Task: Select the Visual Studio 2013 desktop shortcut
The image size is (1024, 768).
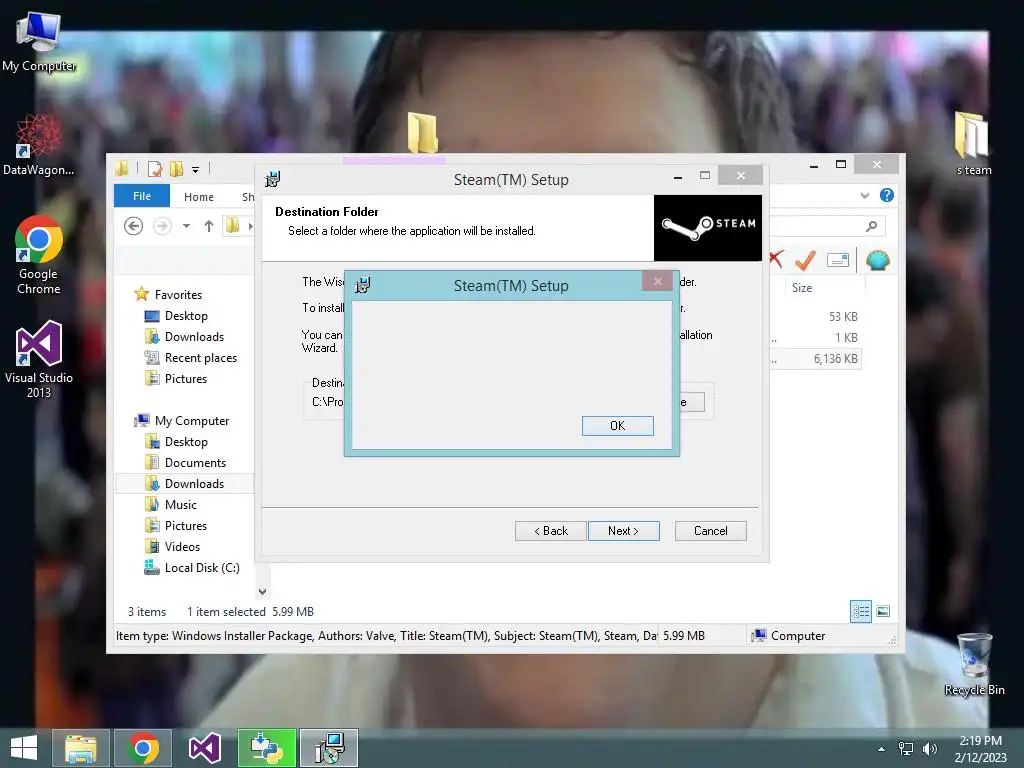Action: pyautogui.click(x=39, y=360)
